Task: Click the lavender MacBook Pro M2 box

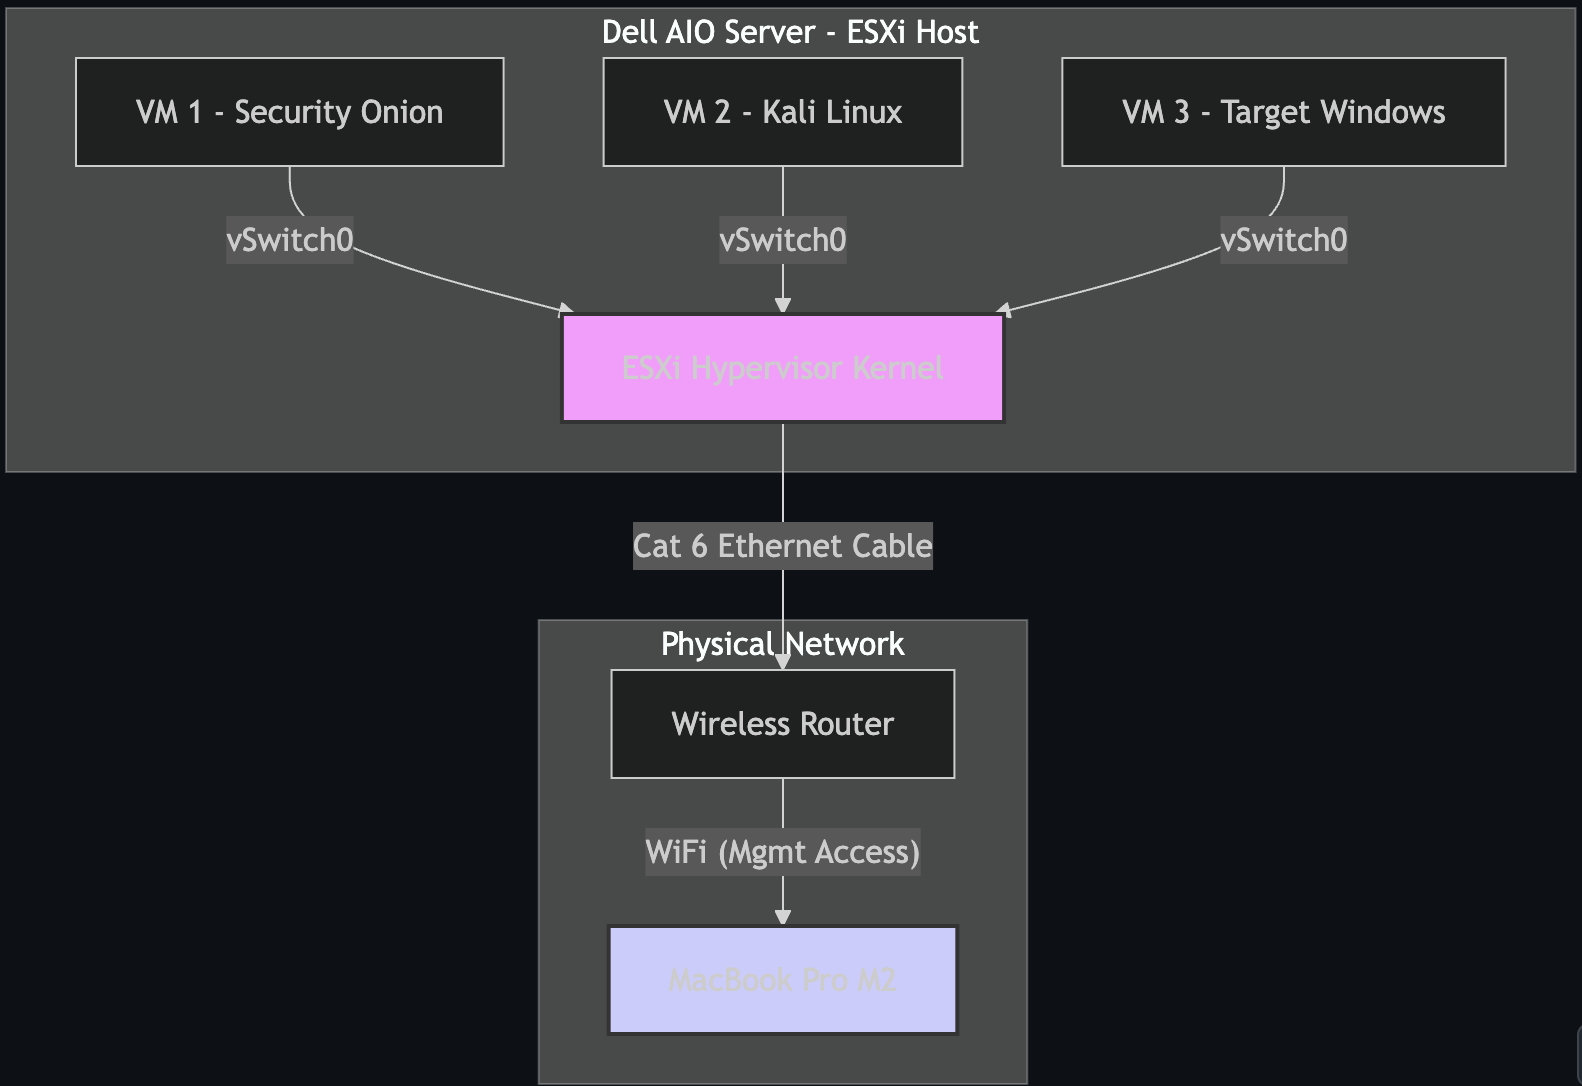Action: [782, 980]
